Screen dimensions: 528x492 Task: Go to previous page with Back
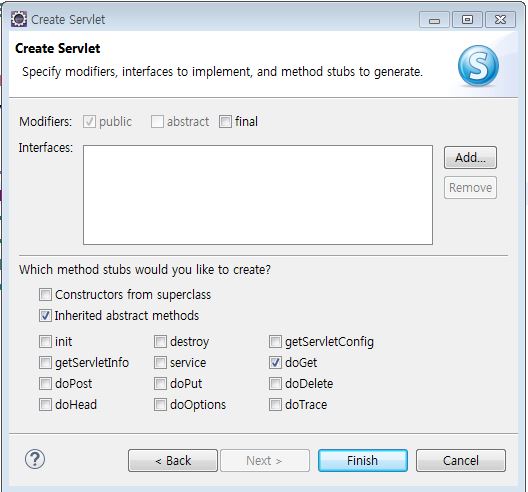click(173, 460)
